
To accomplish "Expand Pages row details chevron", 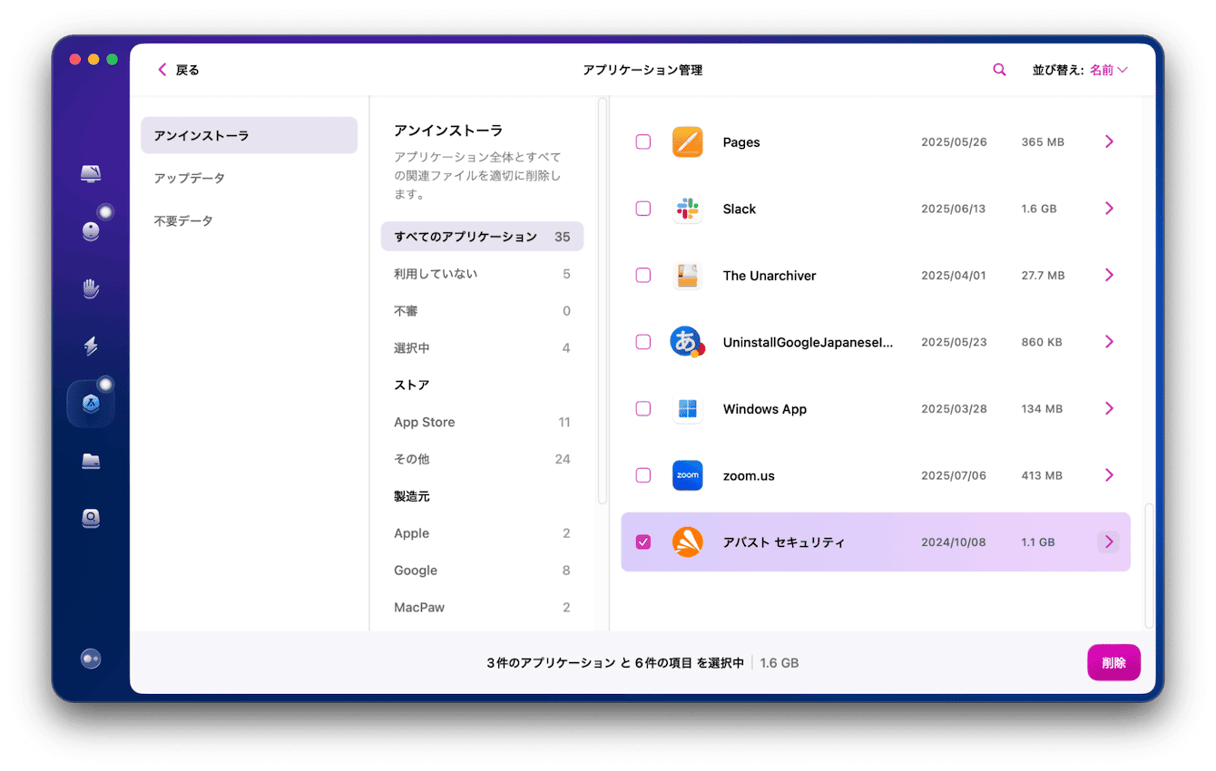I will (1109, 142).
